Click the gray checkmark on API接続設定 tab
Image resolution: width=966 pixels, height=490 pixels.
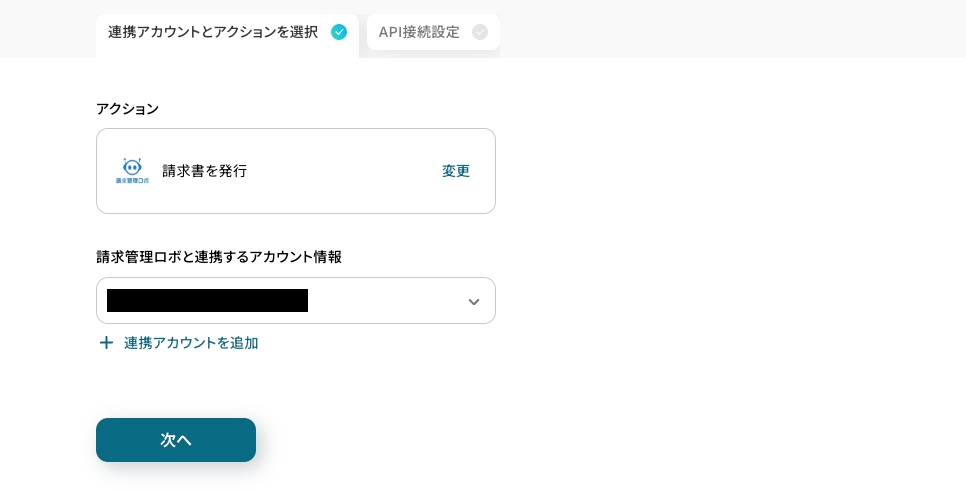480,32
